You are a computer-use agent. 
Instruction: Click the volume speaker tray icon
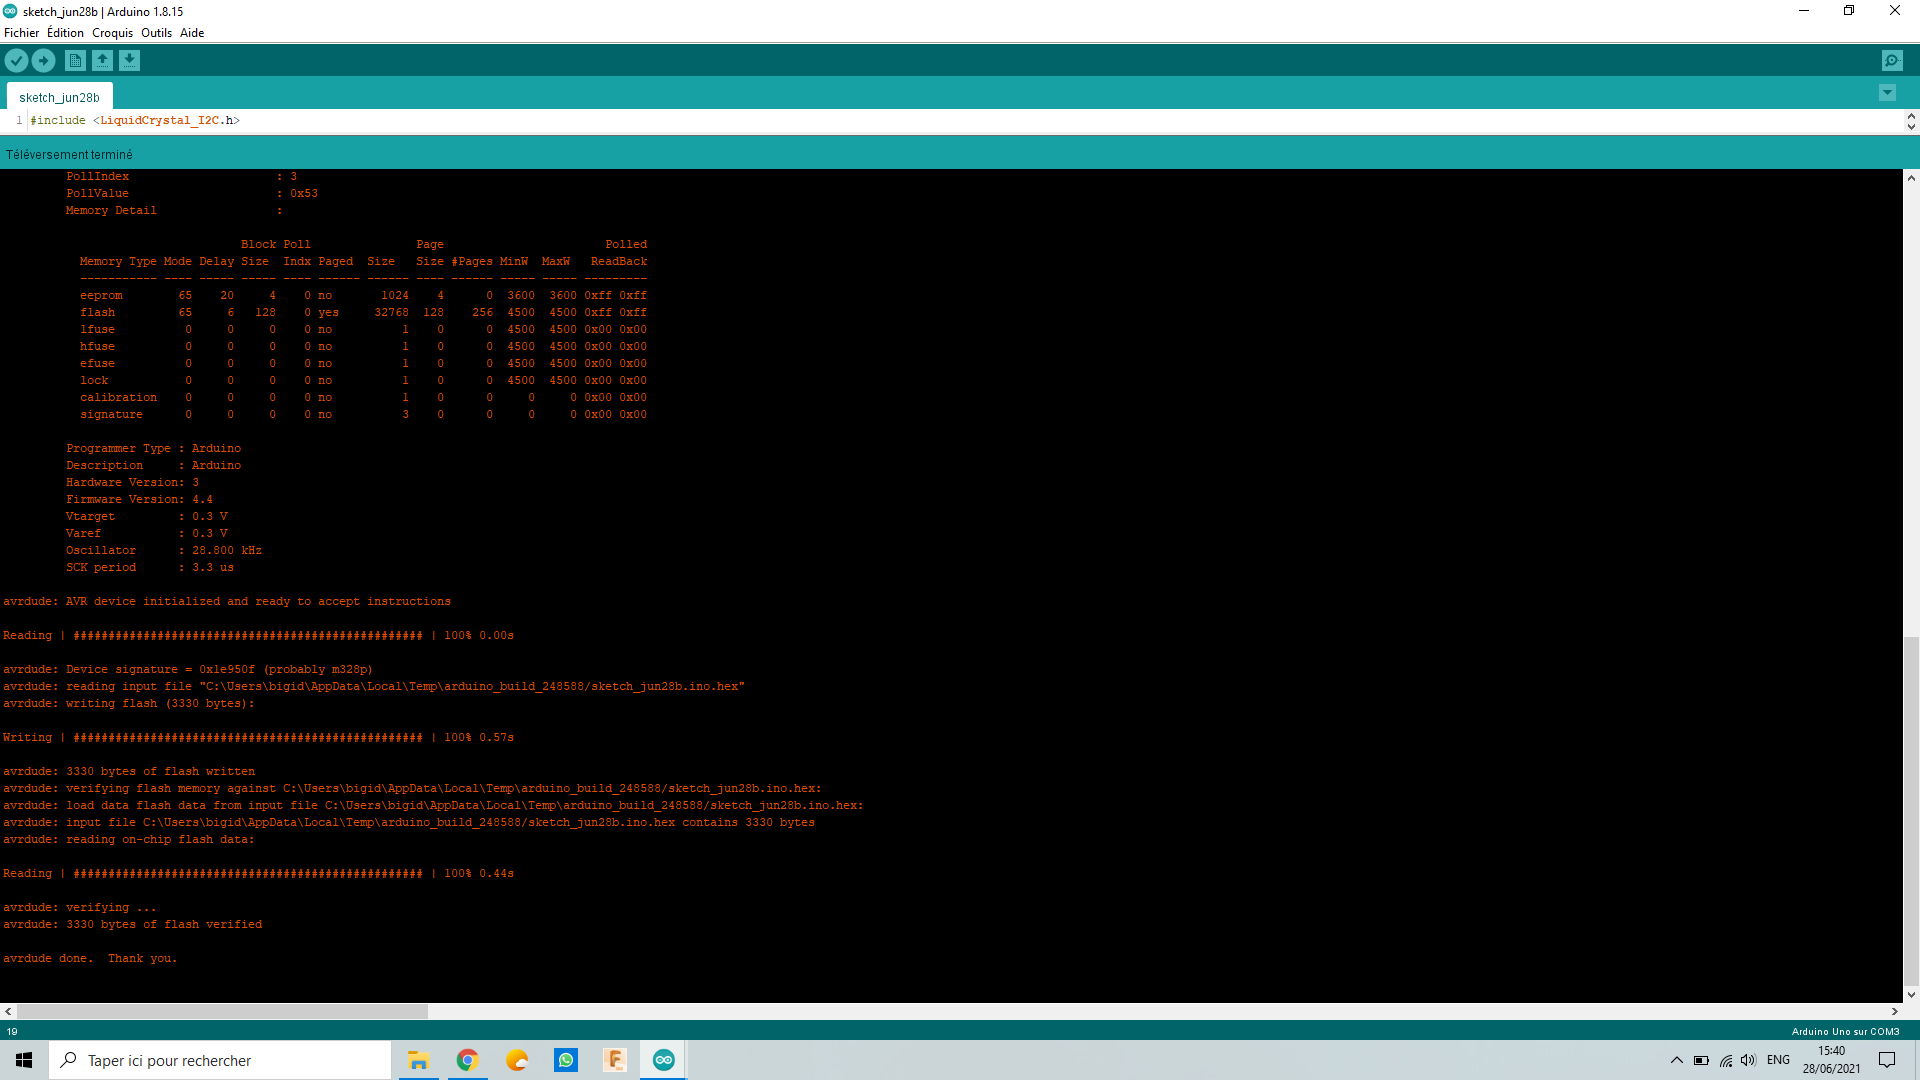tap(1748, 1060)
